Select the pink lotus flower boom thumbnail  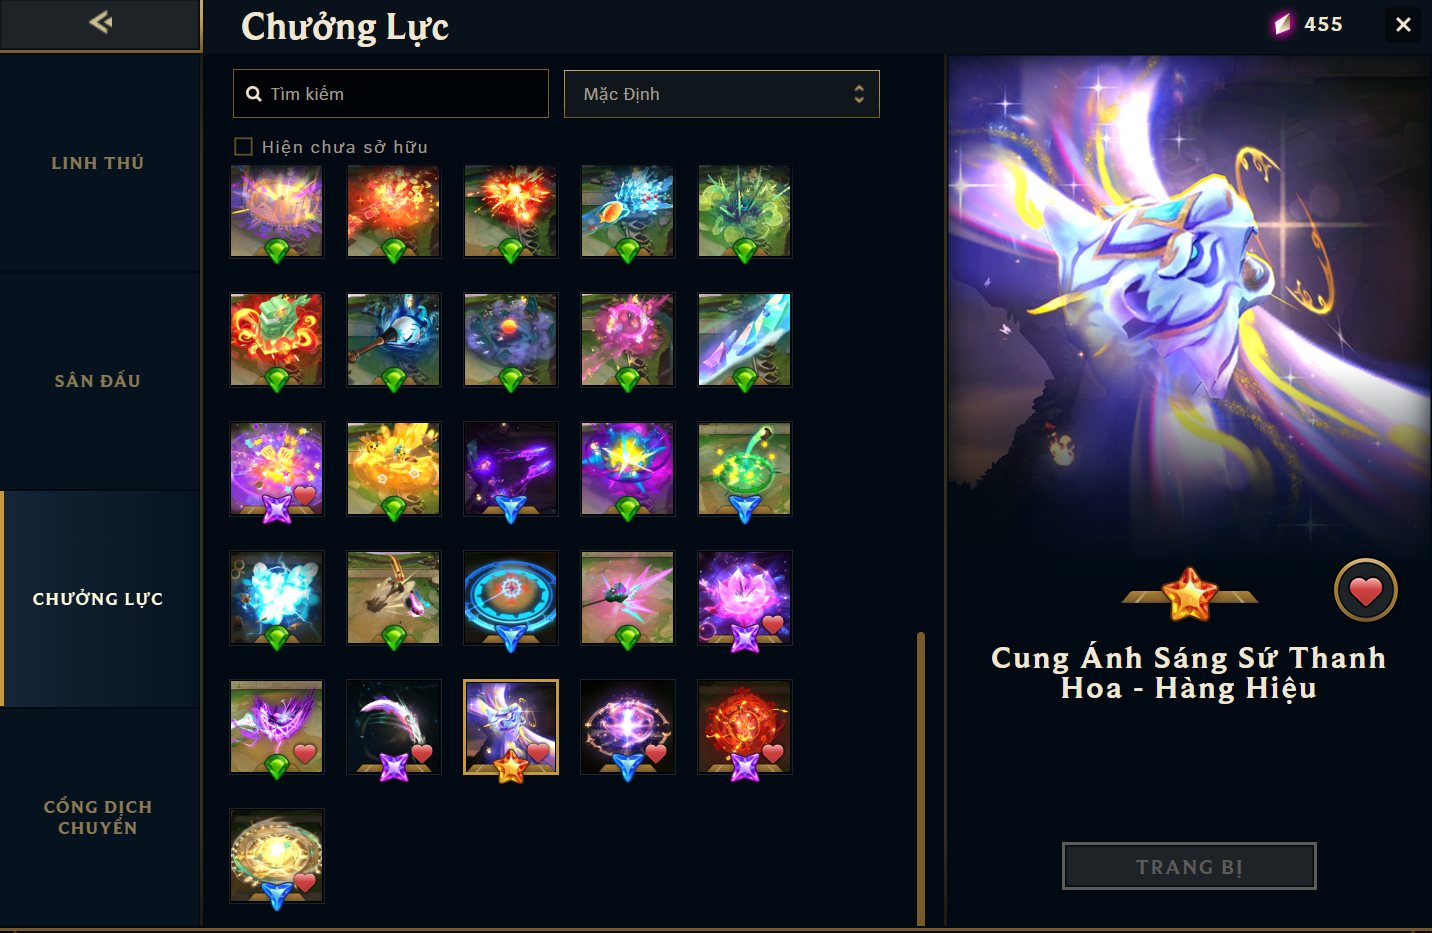[745, 598]
